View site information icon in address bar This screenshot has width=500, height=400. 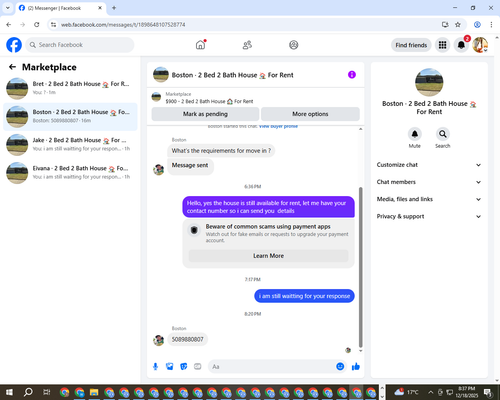tap(53, 25)
